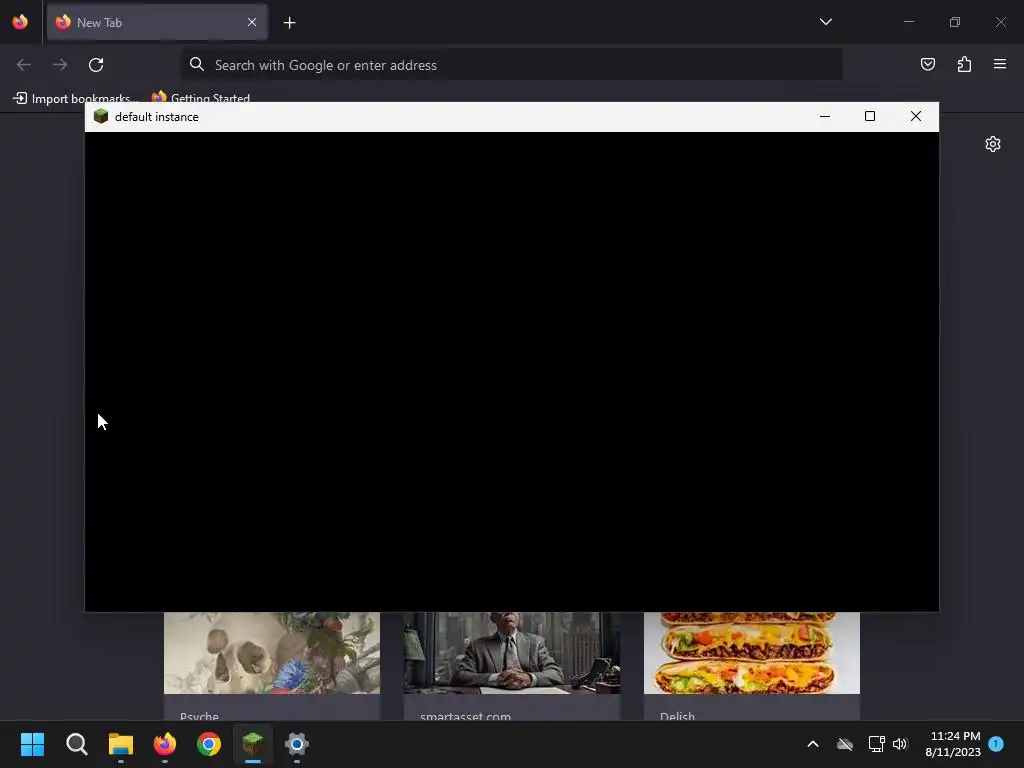The width and height of the screenshot is (1024, 768).
Task: Click the magnifier icon in address bar
Action: pyautogui.click(x=197, y=64)
